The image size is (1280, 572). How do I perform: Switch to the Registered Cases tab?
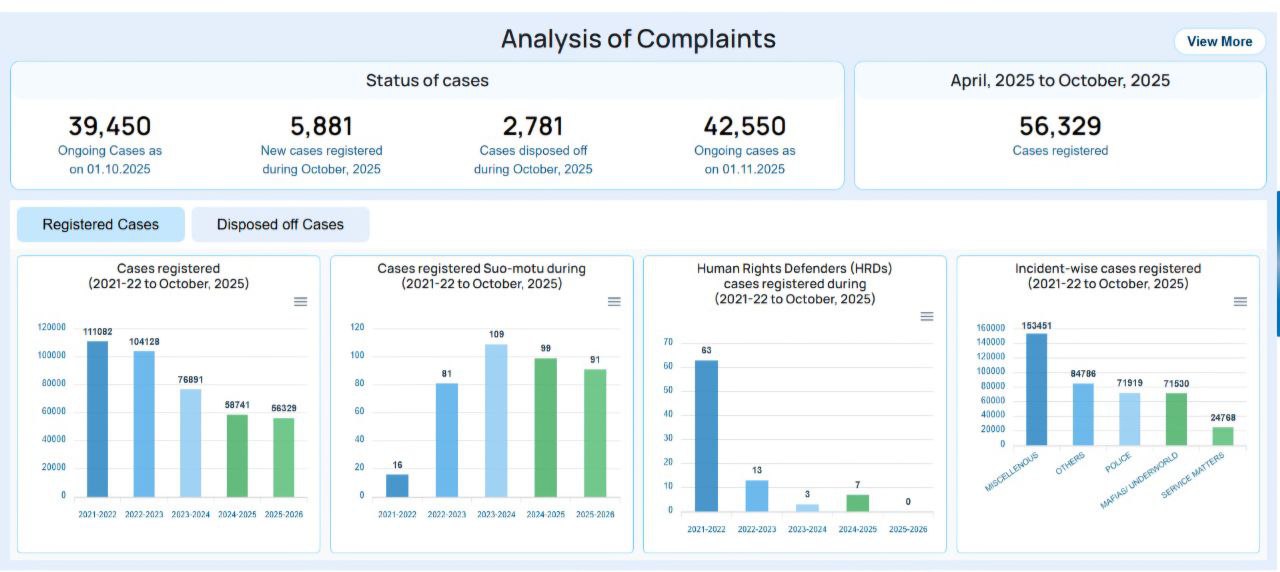[x=100, y=225]
